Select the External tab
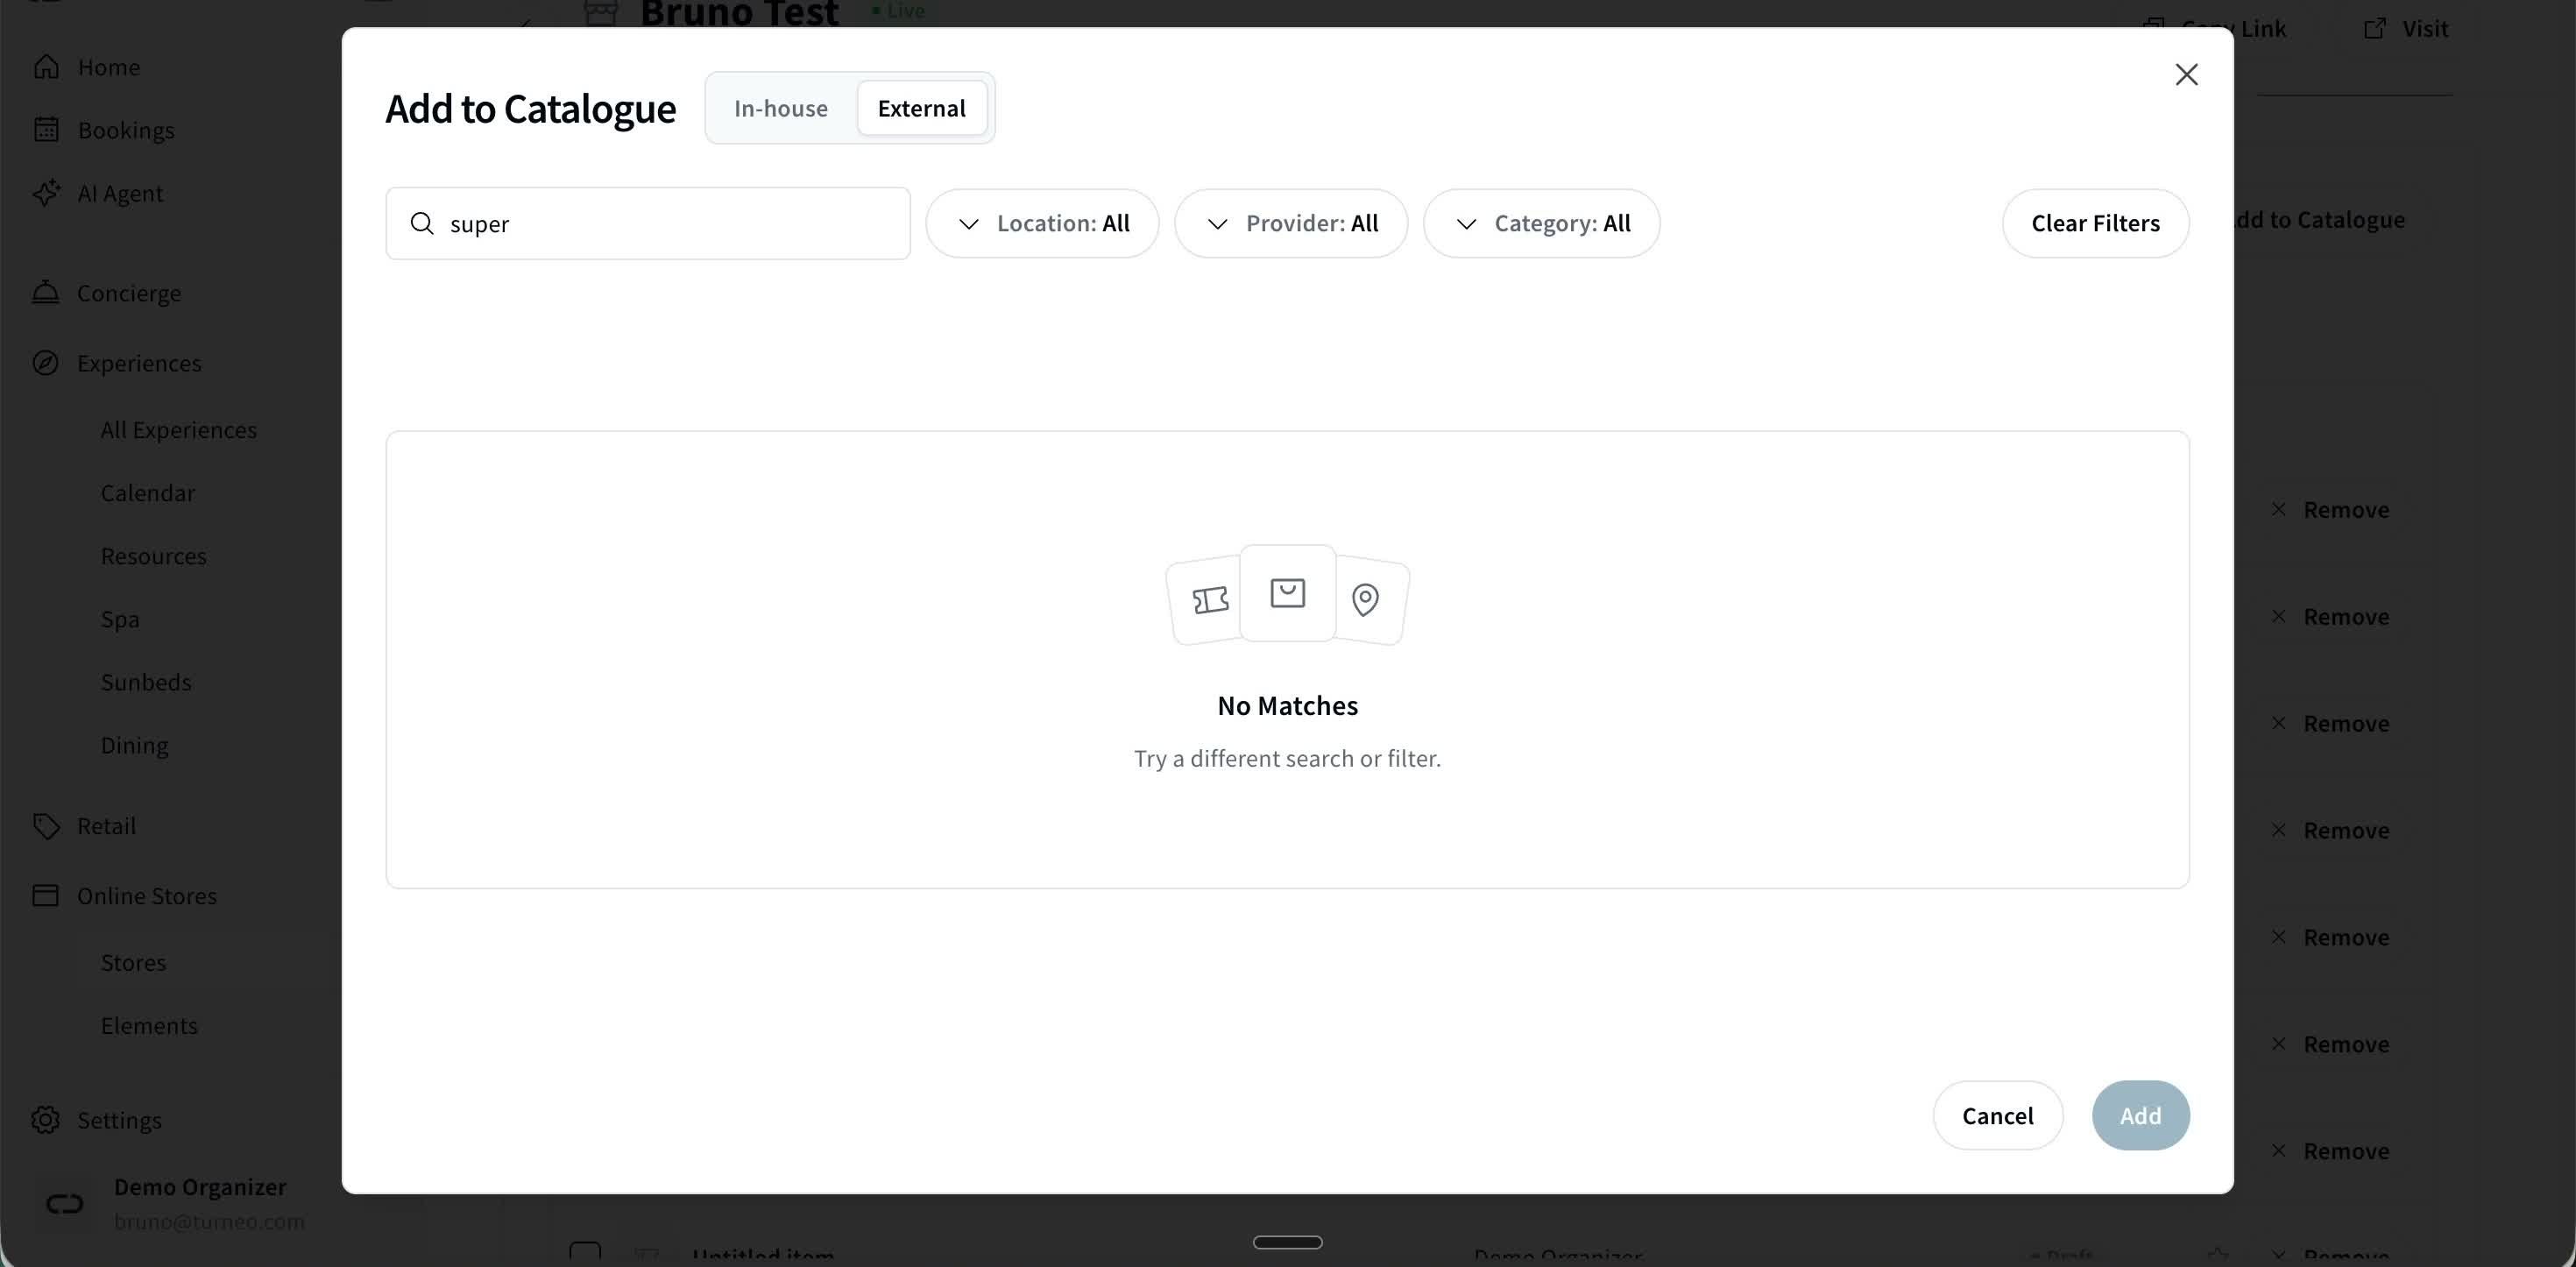 click(x=921, y=108)
